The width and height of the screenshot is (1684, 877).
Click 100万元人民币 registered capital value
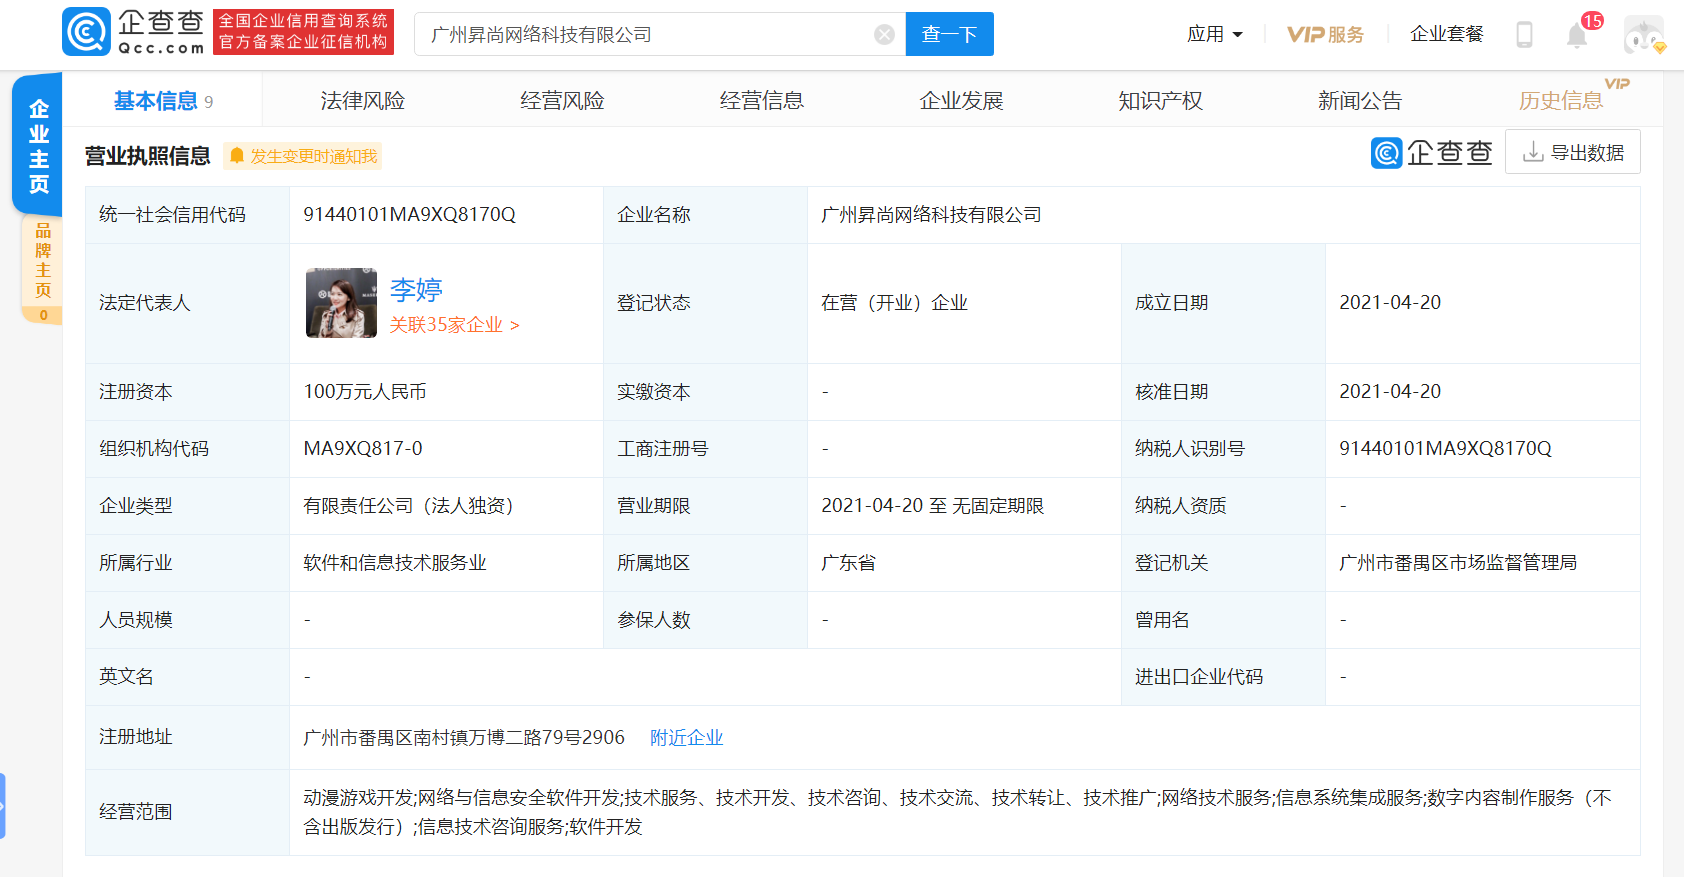(365, 391)
